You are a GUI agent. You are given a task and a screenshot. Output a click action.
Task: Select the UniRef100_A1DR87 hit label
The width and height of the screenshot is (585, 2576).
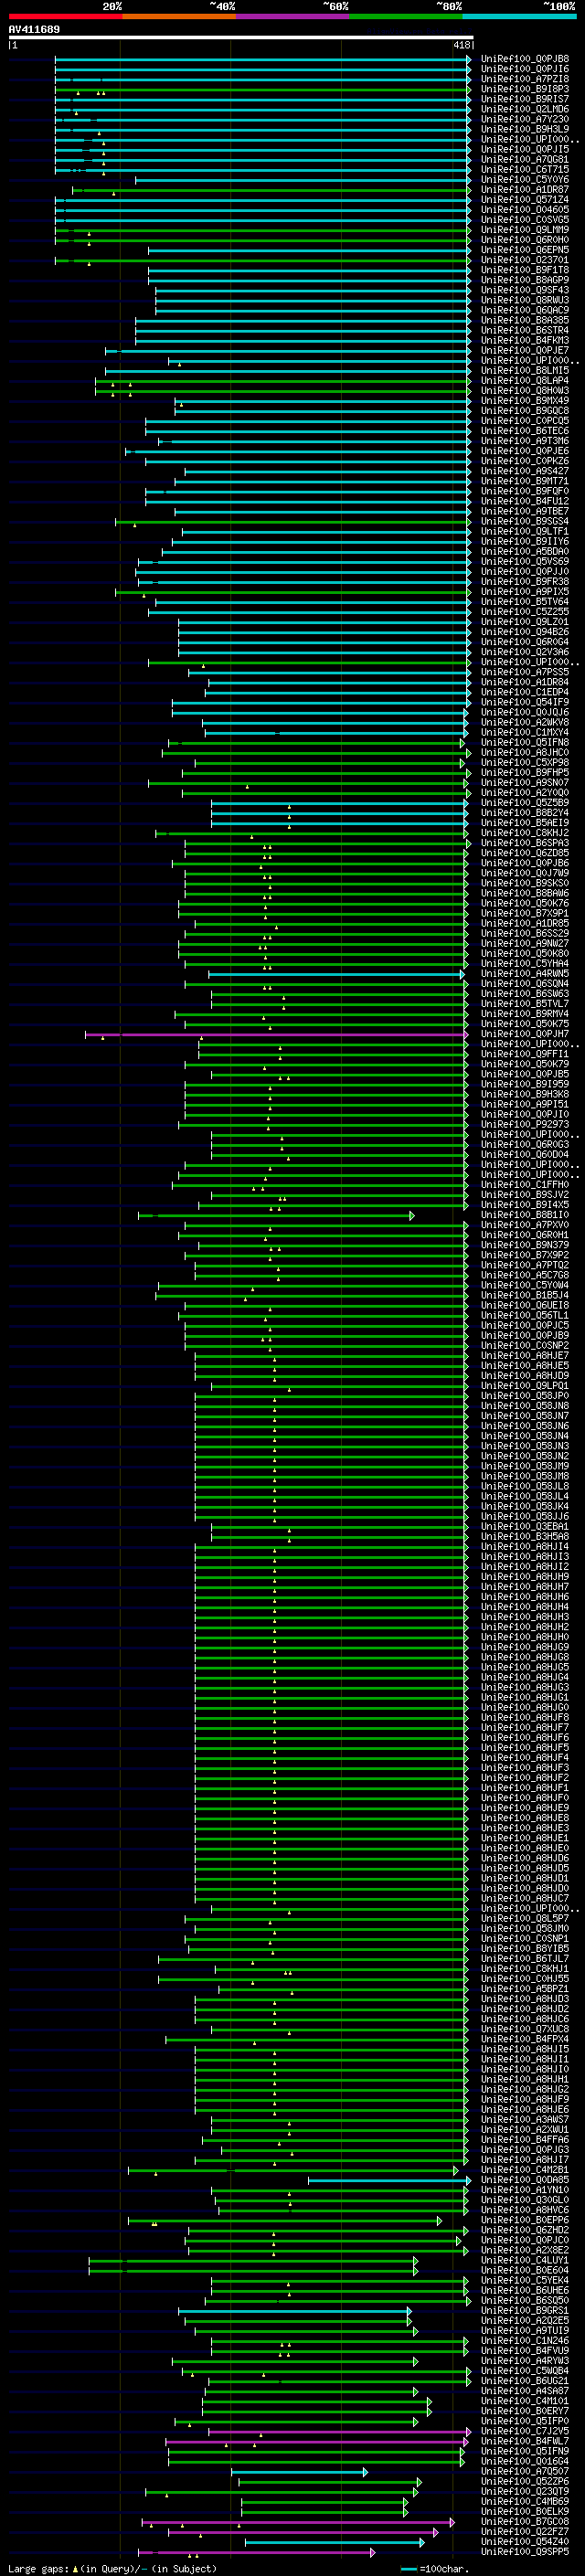coord(525,190)
